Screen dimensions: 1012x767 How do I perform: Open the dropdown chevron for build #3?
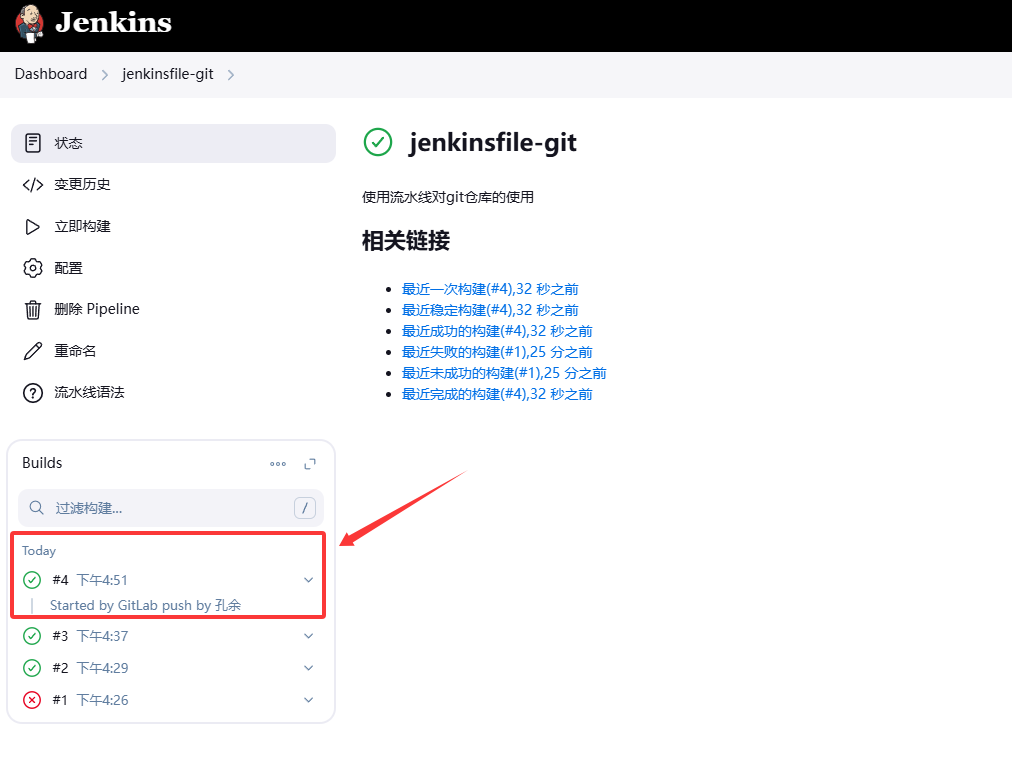point(309,636)
